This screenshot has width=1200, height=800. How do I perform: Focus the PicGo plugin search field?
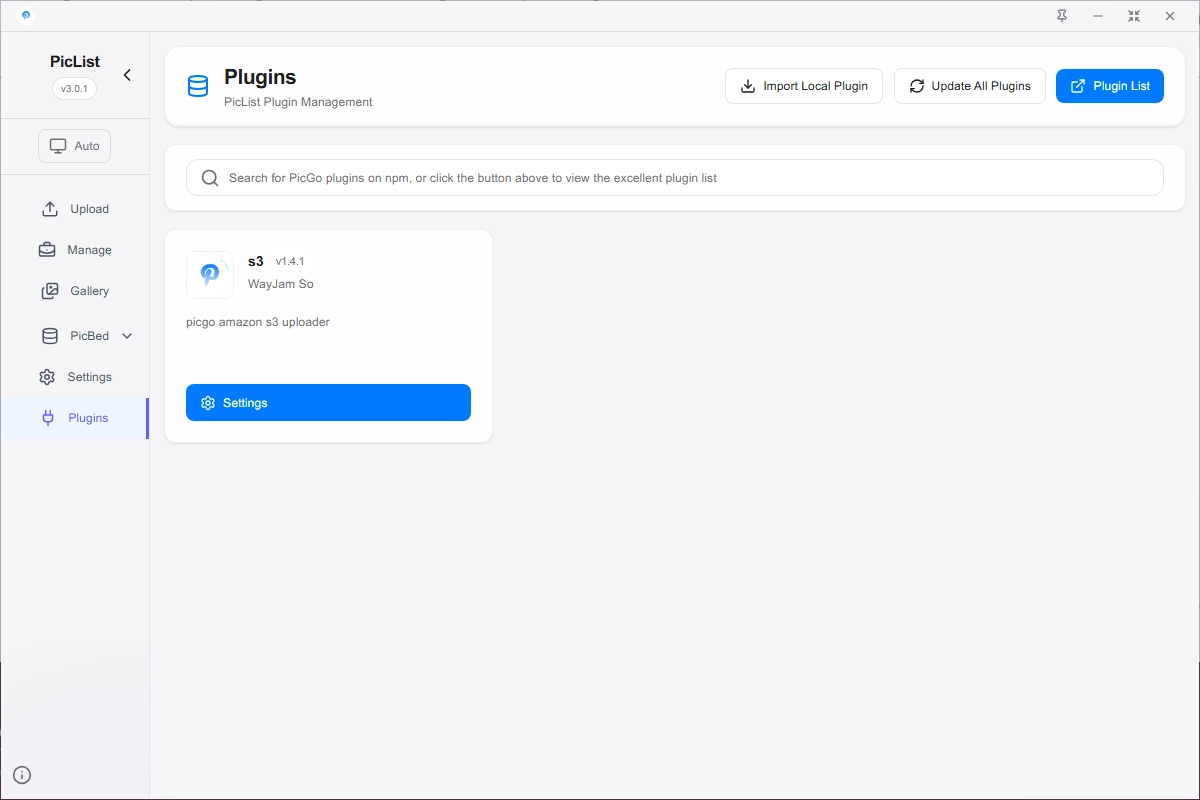pos(675,178)
